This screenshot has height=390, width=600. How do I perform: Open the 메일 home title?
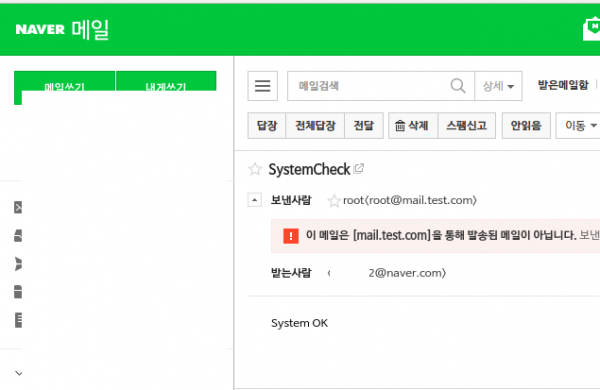(90, 29)
